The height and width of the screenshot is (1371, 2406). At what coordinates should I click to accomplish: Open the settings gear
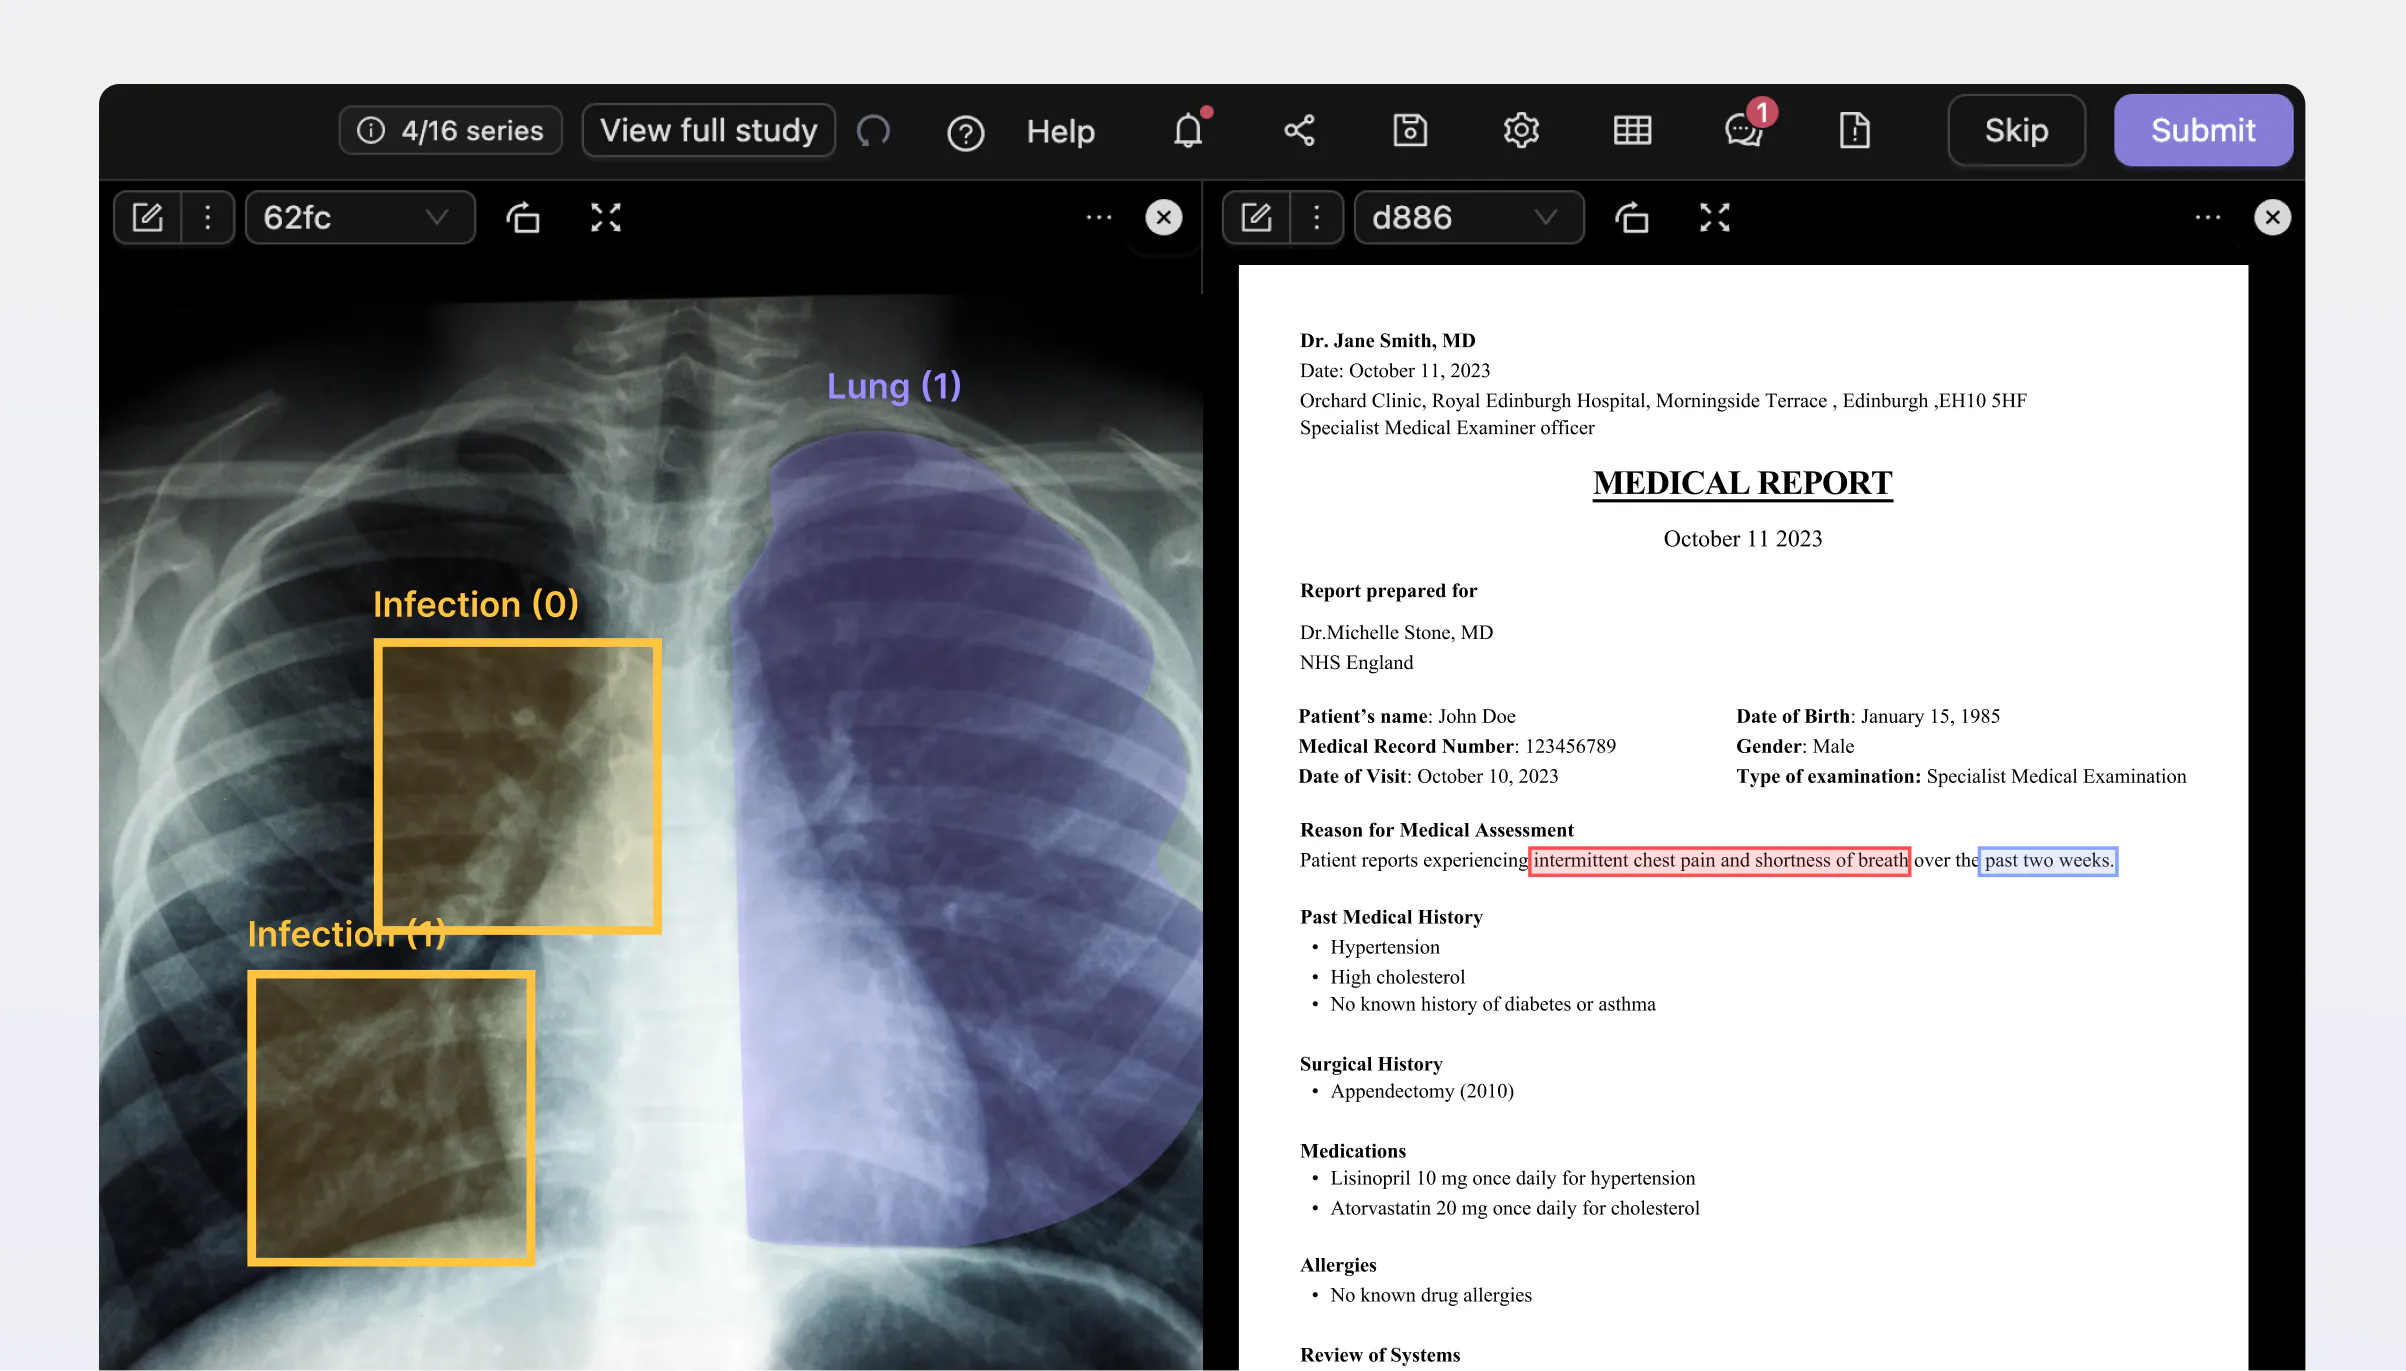click(x=1521, y=131)
